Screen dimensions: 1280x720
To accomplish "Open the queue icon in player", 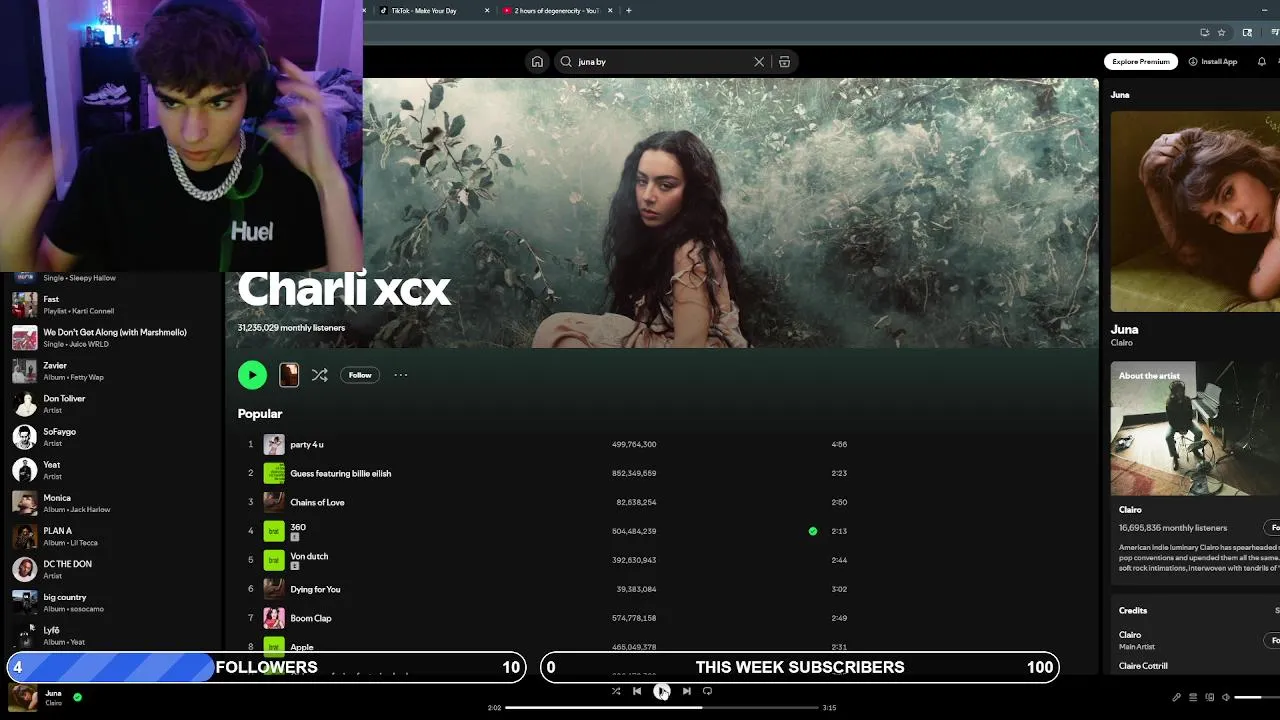I will (x=1193, y=697).
